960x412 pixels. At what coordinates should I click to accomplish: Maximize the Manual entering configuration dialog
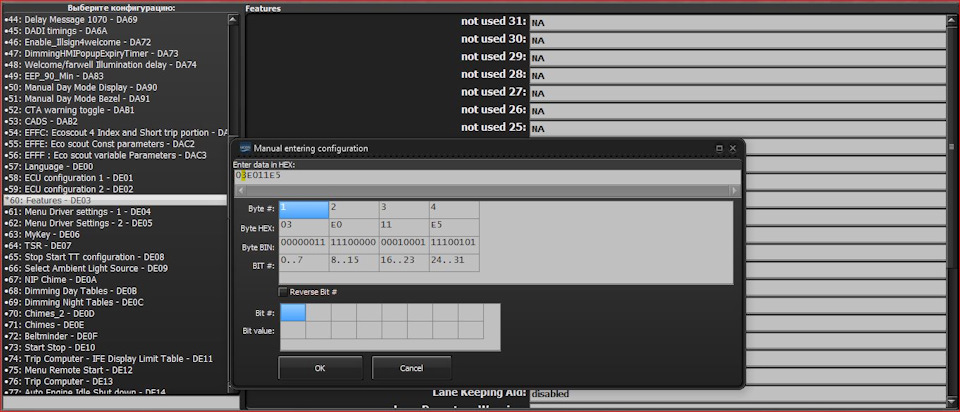[719, 148]
